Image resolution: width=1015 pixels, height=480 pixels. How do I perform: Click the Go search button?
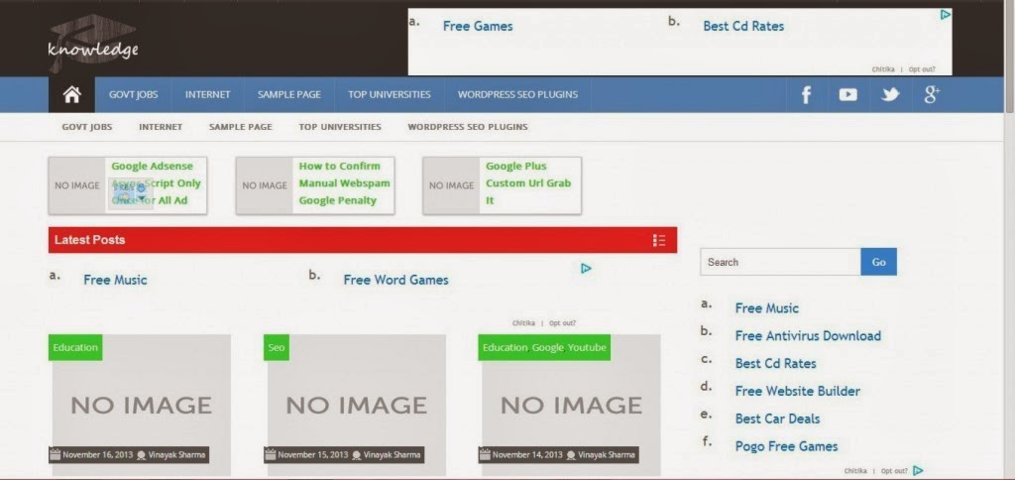878,262
